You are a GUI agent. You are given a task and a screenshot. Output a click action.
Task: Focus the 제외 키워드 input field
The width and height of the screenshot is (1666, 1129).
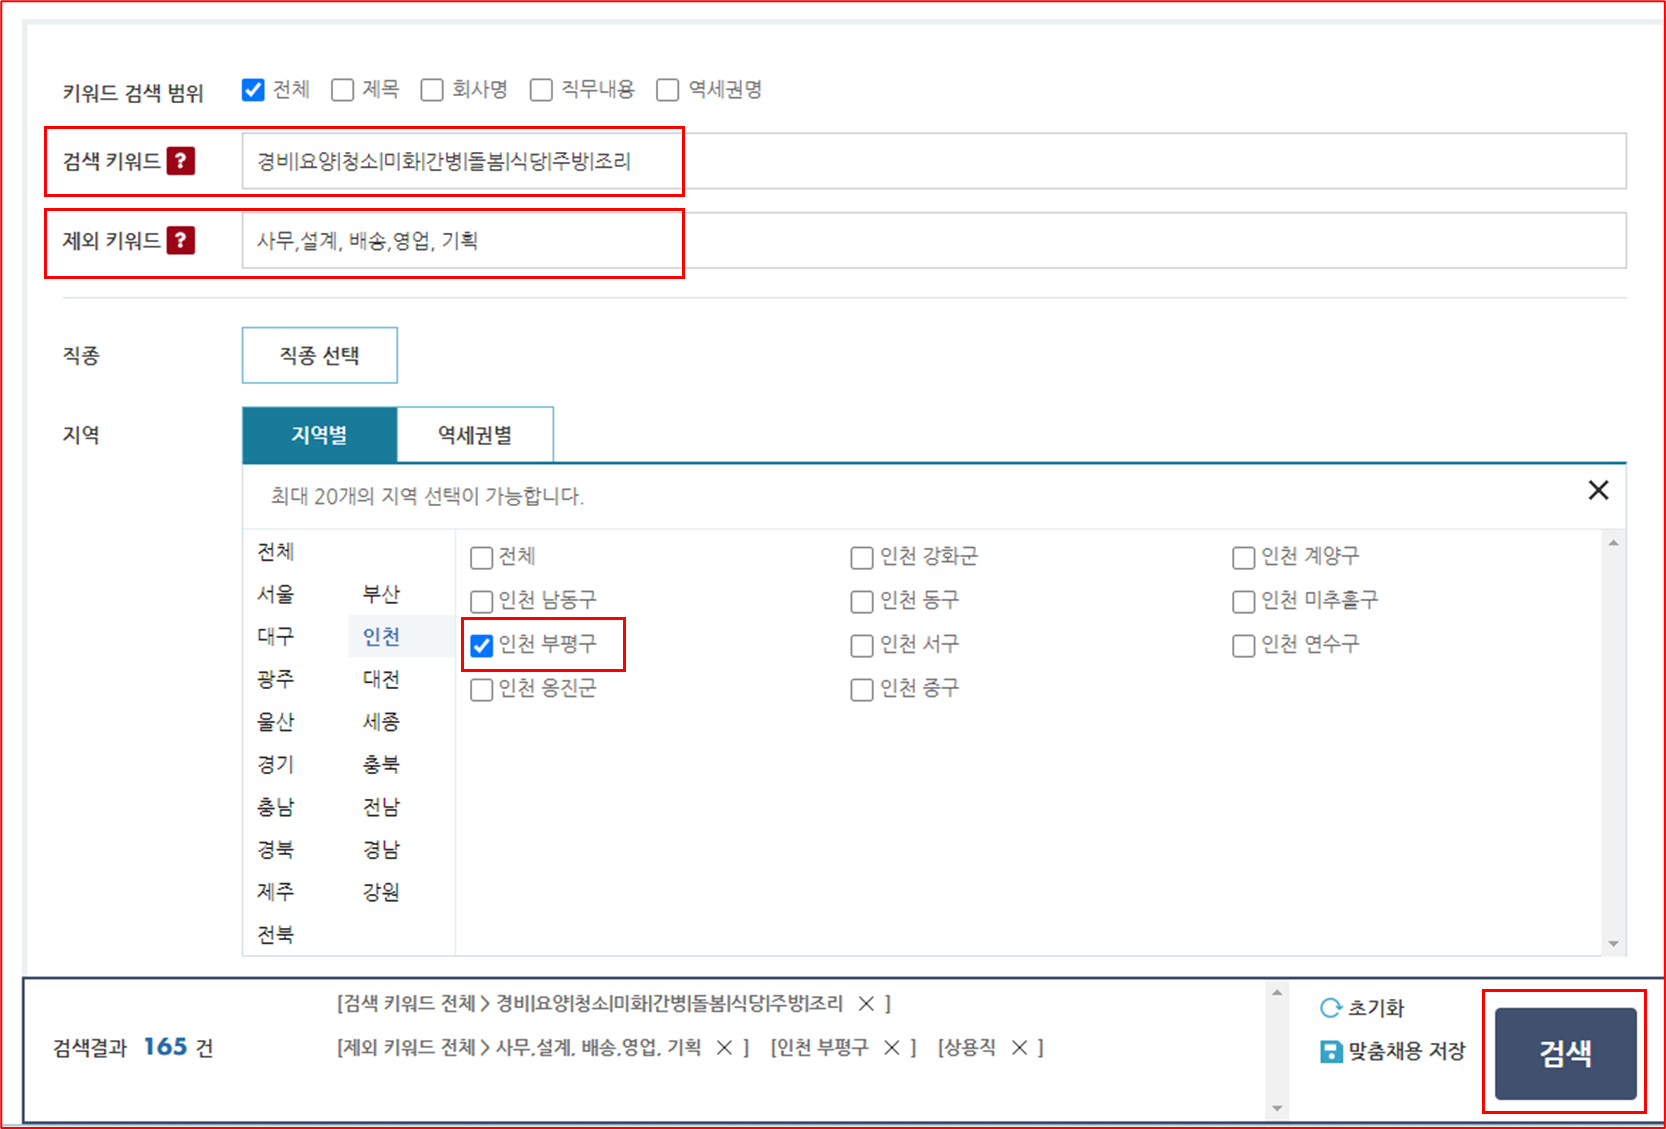pos(934,240)
